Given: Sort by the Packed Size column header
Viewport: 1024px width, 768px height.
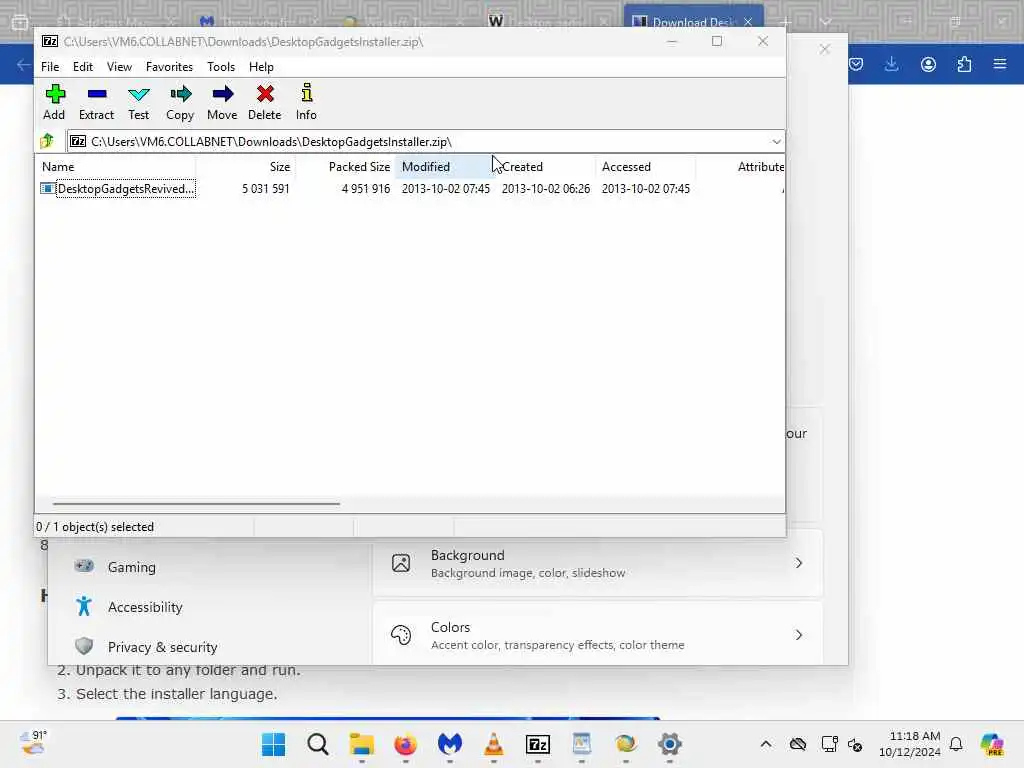Looking at the screenshot, I should (345, 167).
